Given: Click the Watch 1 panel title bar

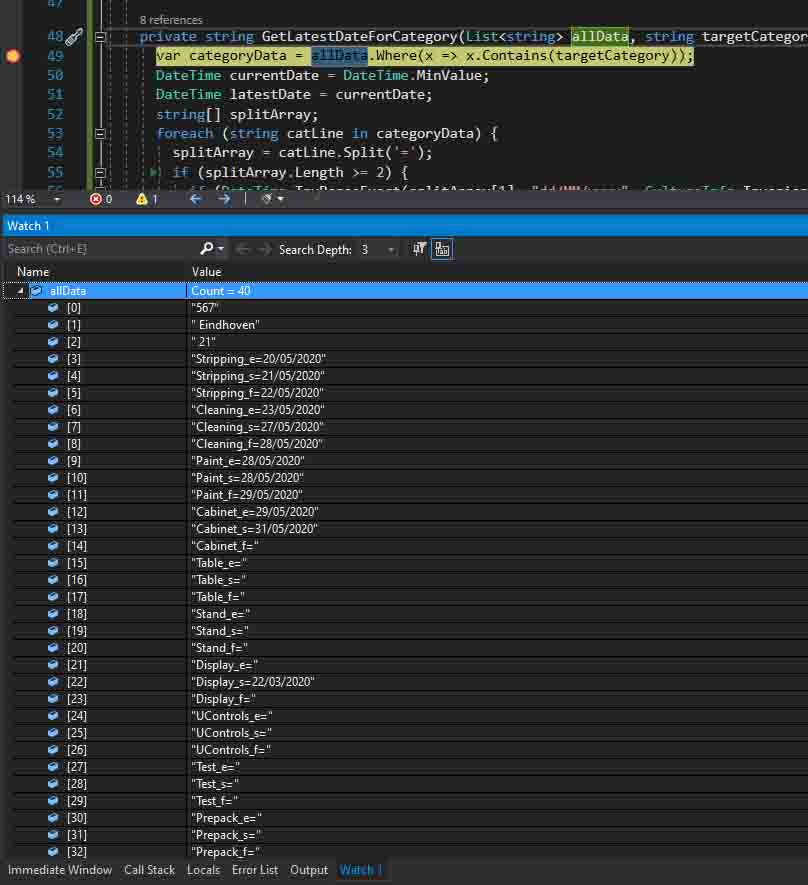Looking at the screenshot, I should (x=404, y=226).
